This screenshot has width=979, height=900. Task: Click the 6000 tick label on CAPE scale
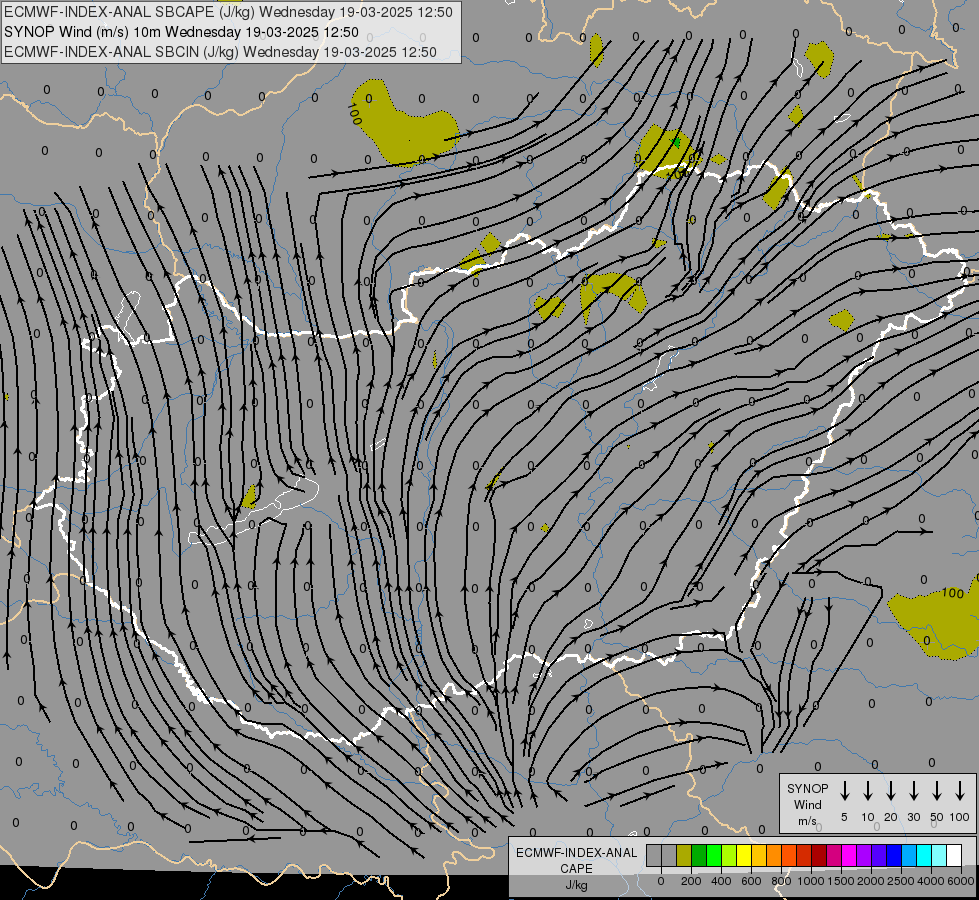point(961,881)
